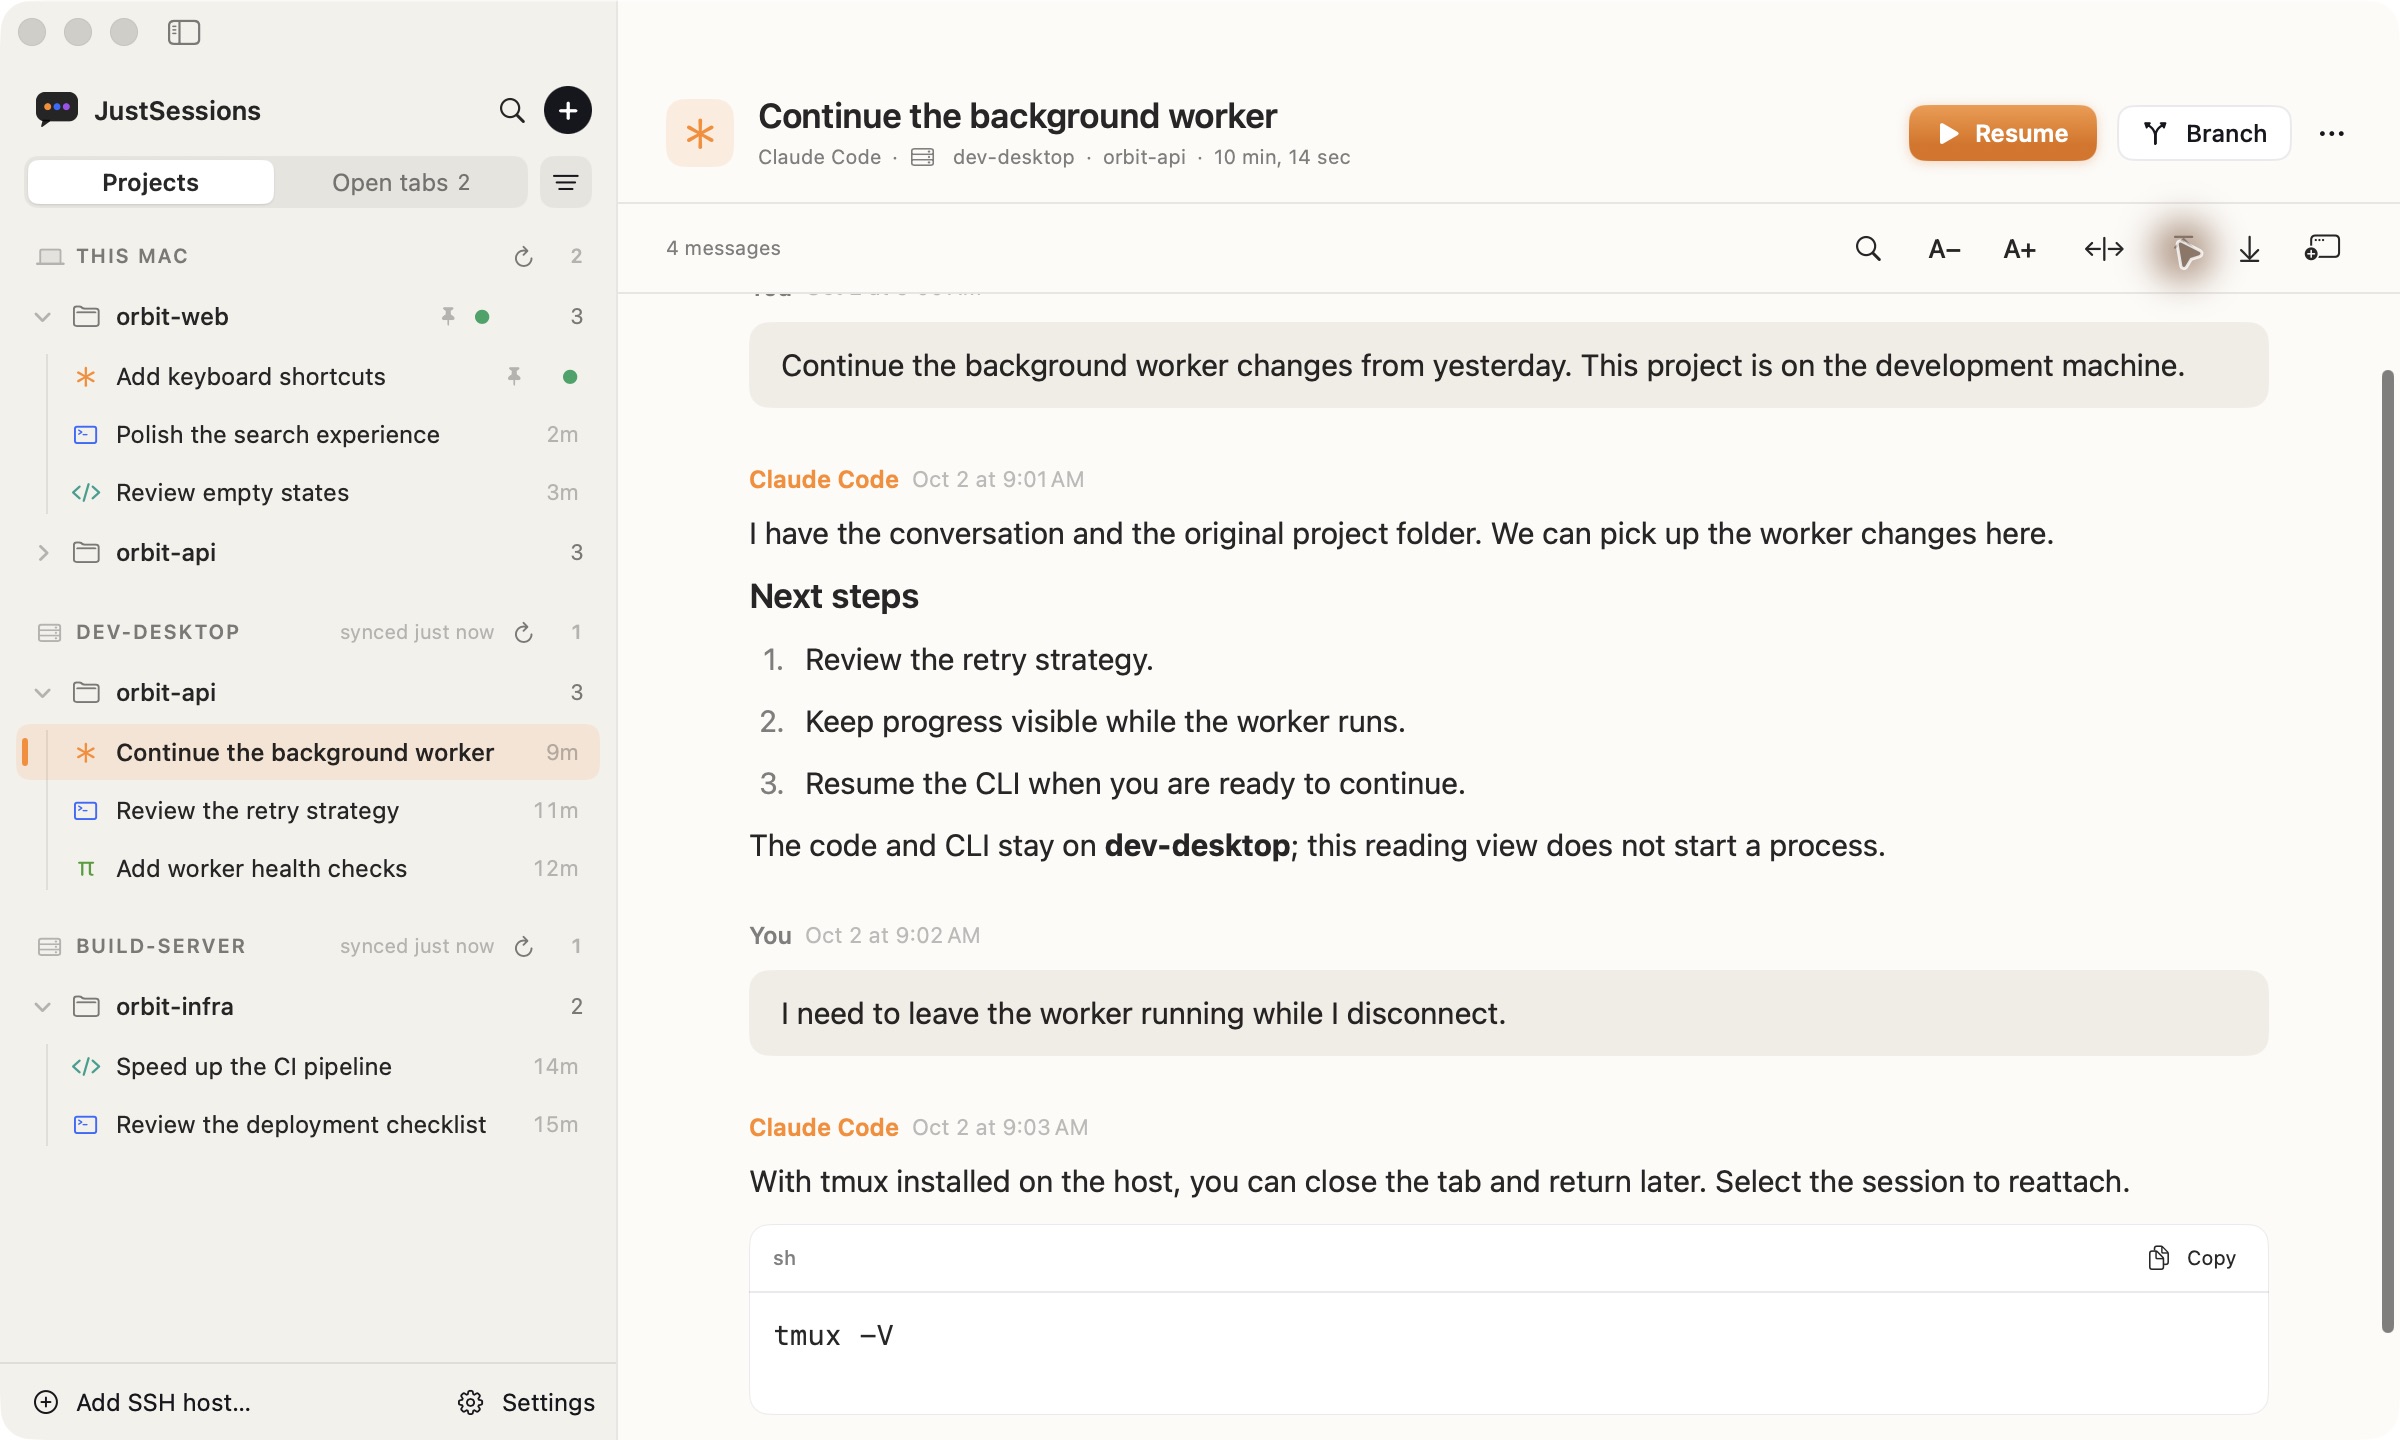Viewport: 2400px width, 1440px height.
Task: Open the Add worker health checks session
Action: click(x=308, y=868)
